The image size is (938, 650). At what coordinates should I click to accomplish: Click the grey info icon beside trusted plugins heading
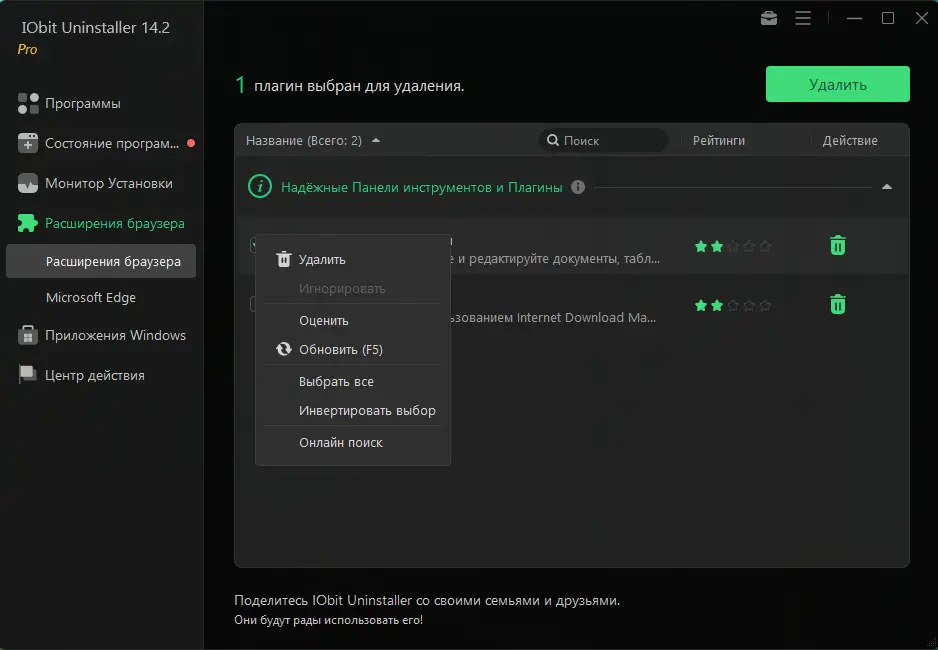[x=578, y=187]
